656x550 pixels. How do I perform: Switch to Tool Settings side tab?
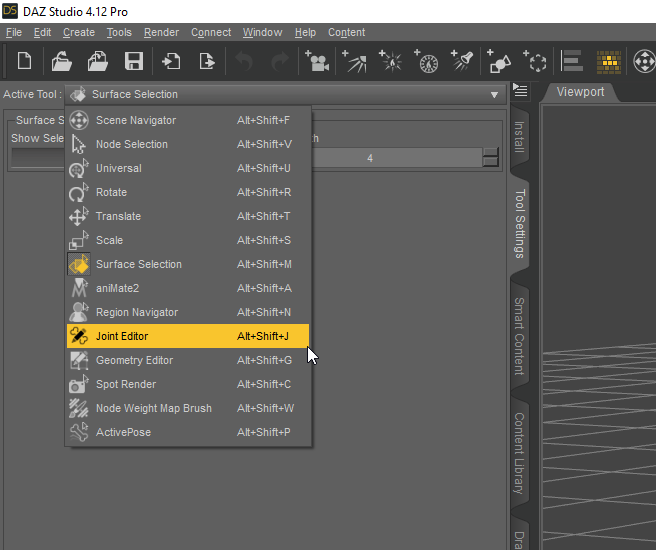tap(519, 223)
